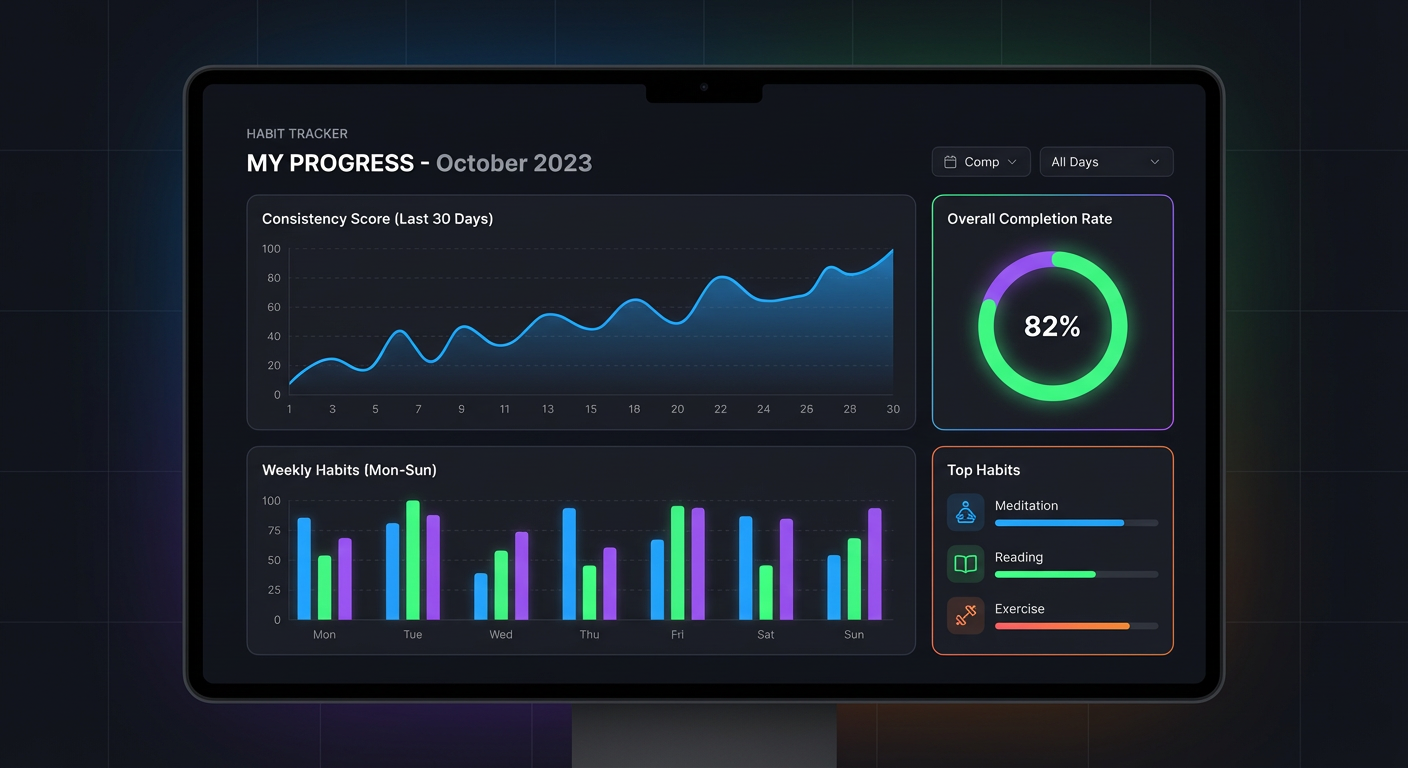Click the Overall Completion Rate heading
The width and height of the screenshot is (1408, 768).
click(x=1029, y=219)
